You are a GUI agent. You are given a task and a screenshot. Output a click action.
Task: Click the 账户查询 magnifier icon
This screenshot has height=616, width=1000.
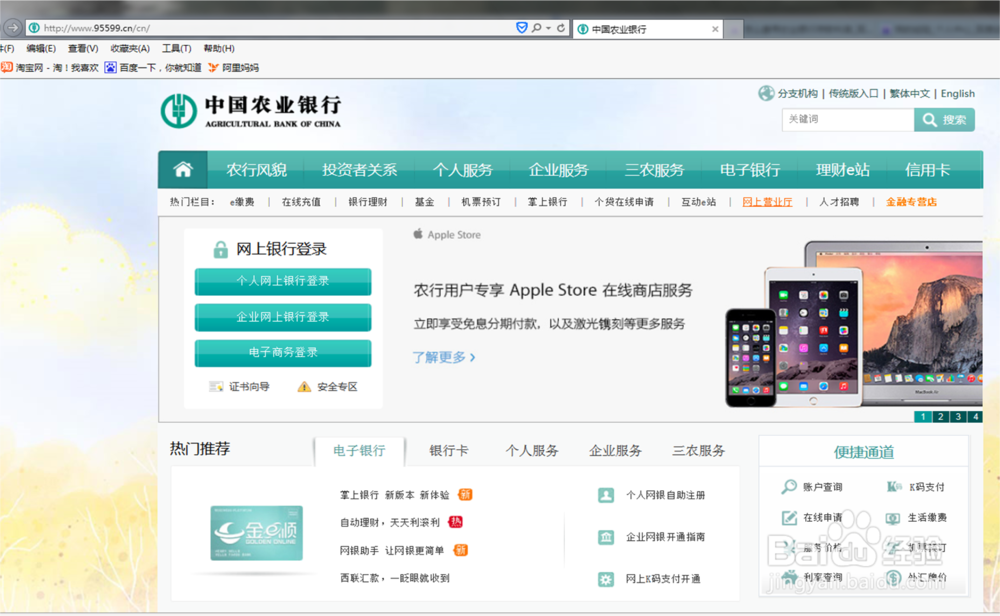[789, 487]
